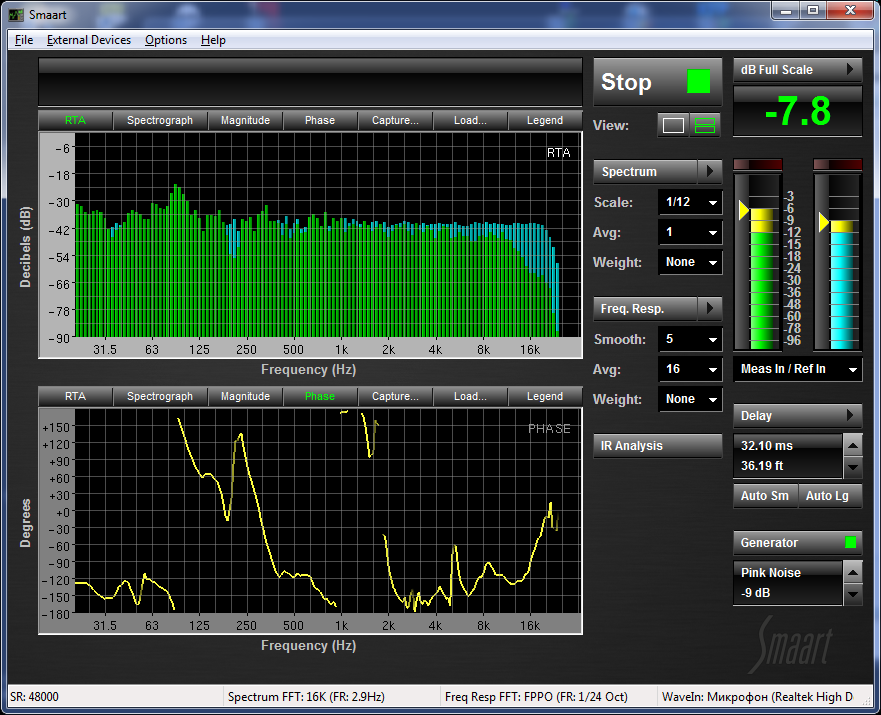Select the split two-pane view icon
Screen dimensions: 881x715
click(706, 125)
